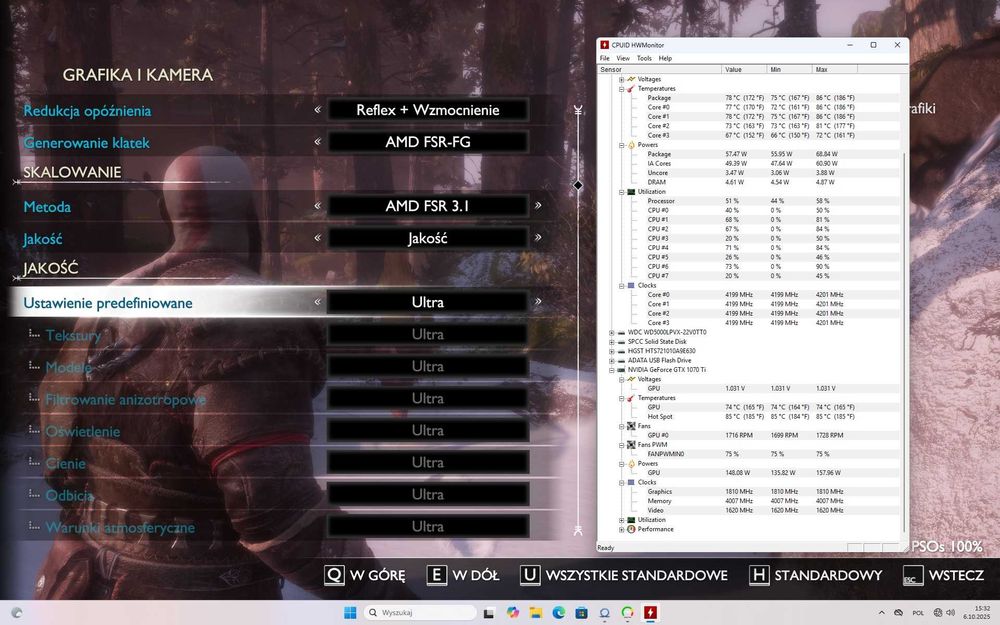Show hidden system tray icons

(x=881, y=612)
